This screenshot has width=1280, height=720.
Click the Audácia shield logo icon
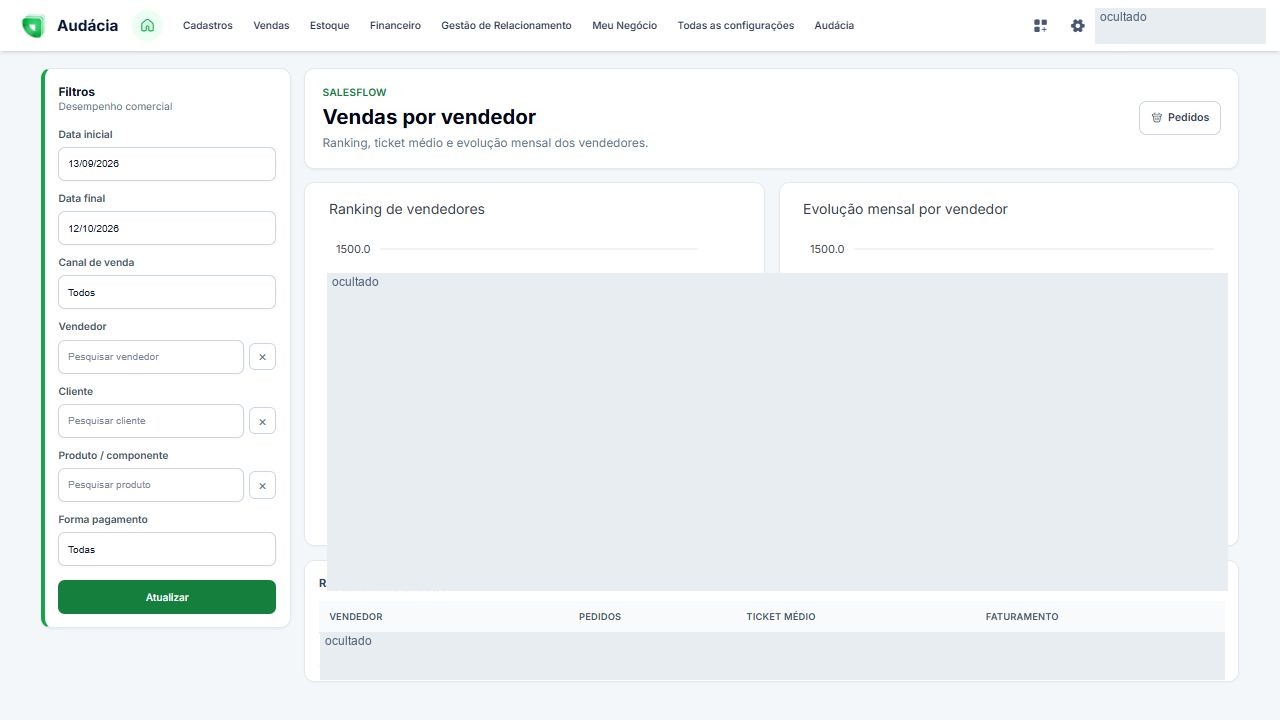coord(33,26)
